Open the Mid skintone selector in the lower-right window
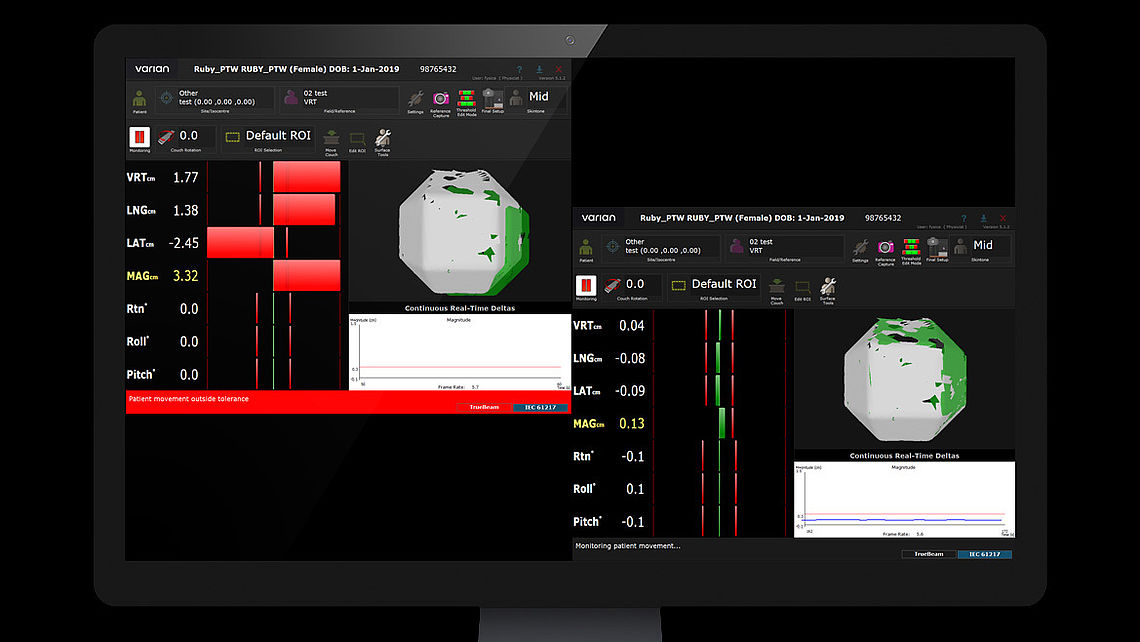Image resolution: width=1140 pixels, height=642 pixels. click(983, 245)
